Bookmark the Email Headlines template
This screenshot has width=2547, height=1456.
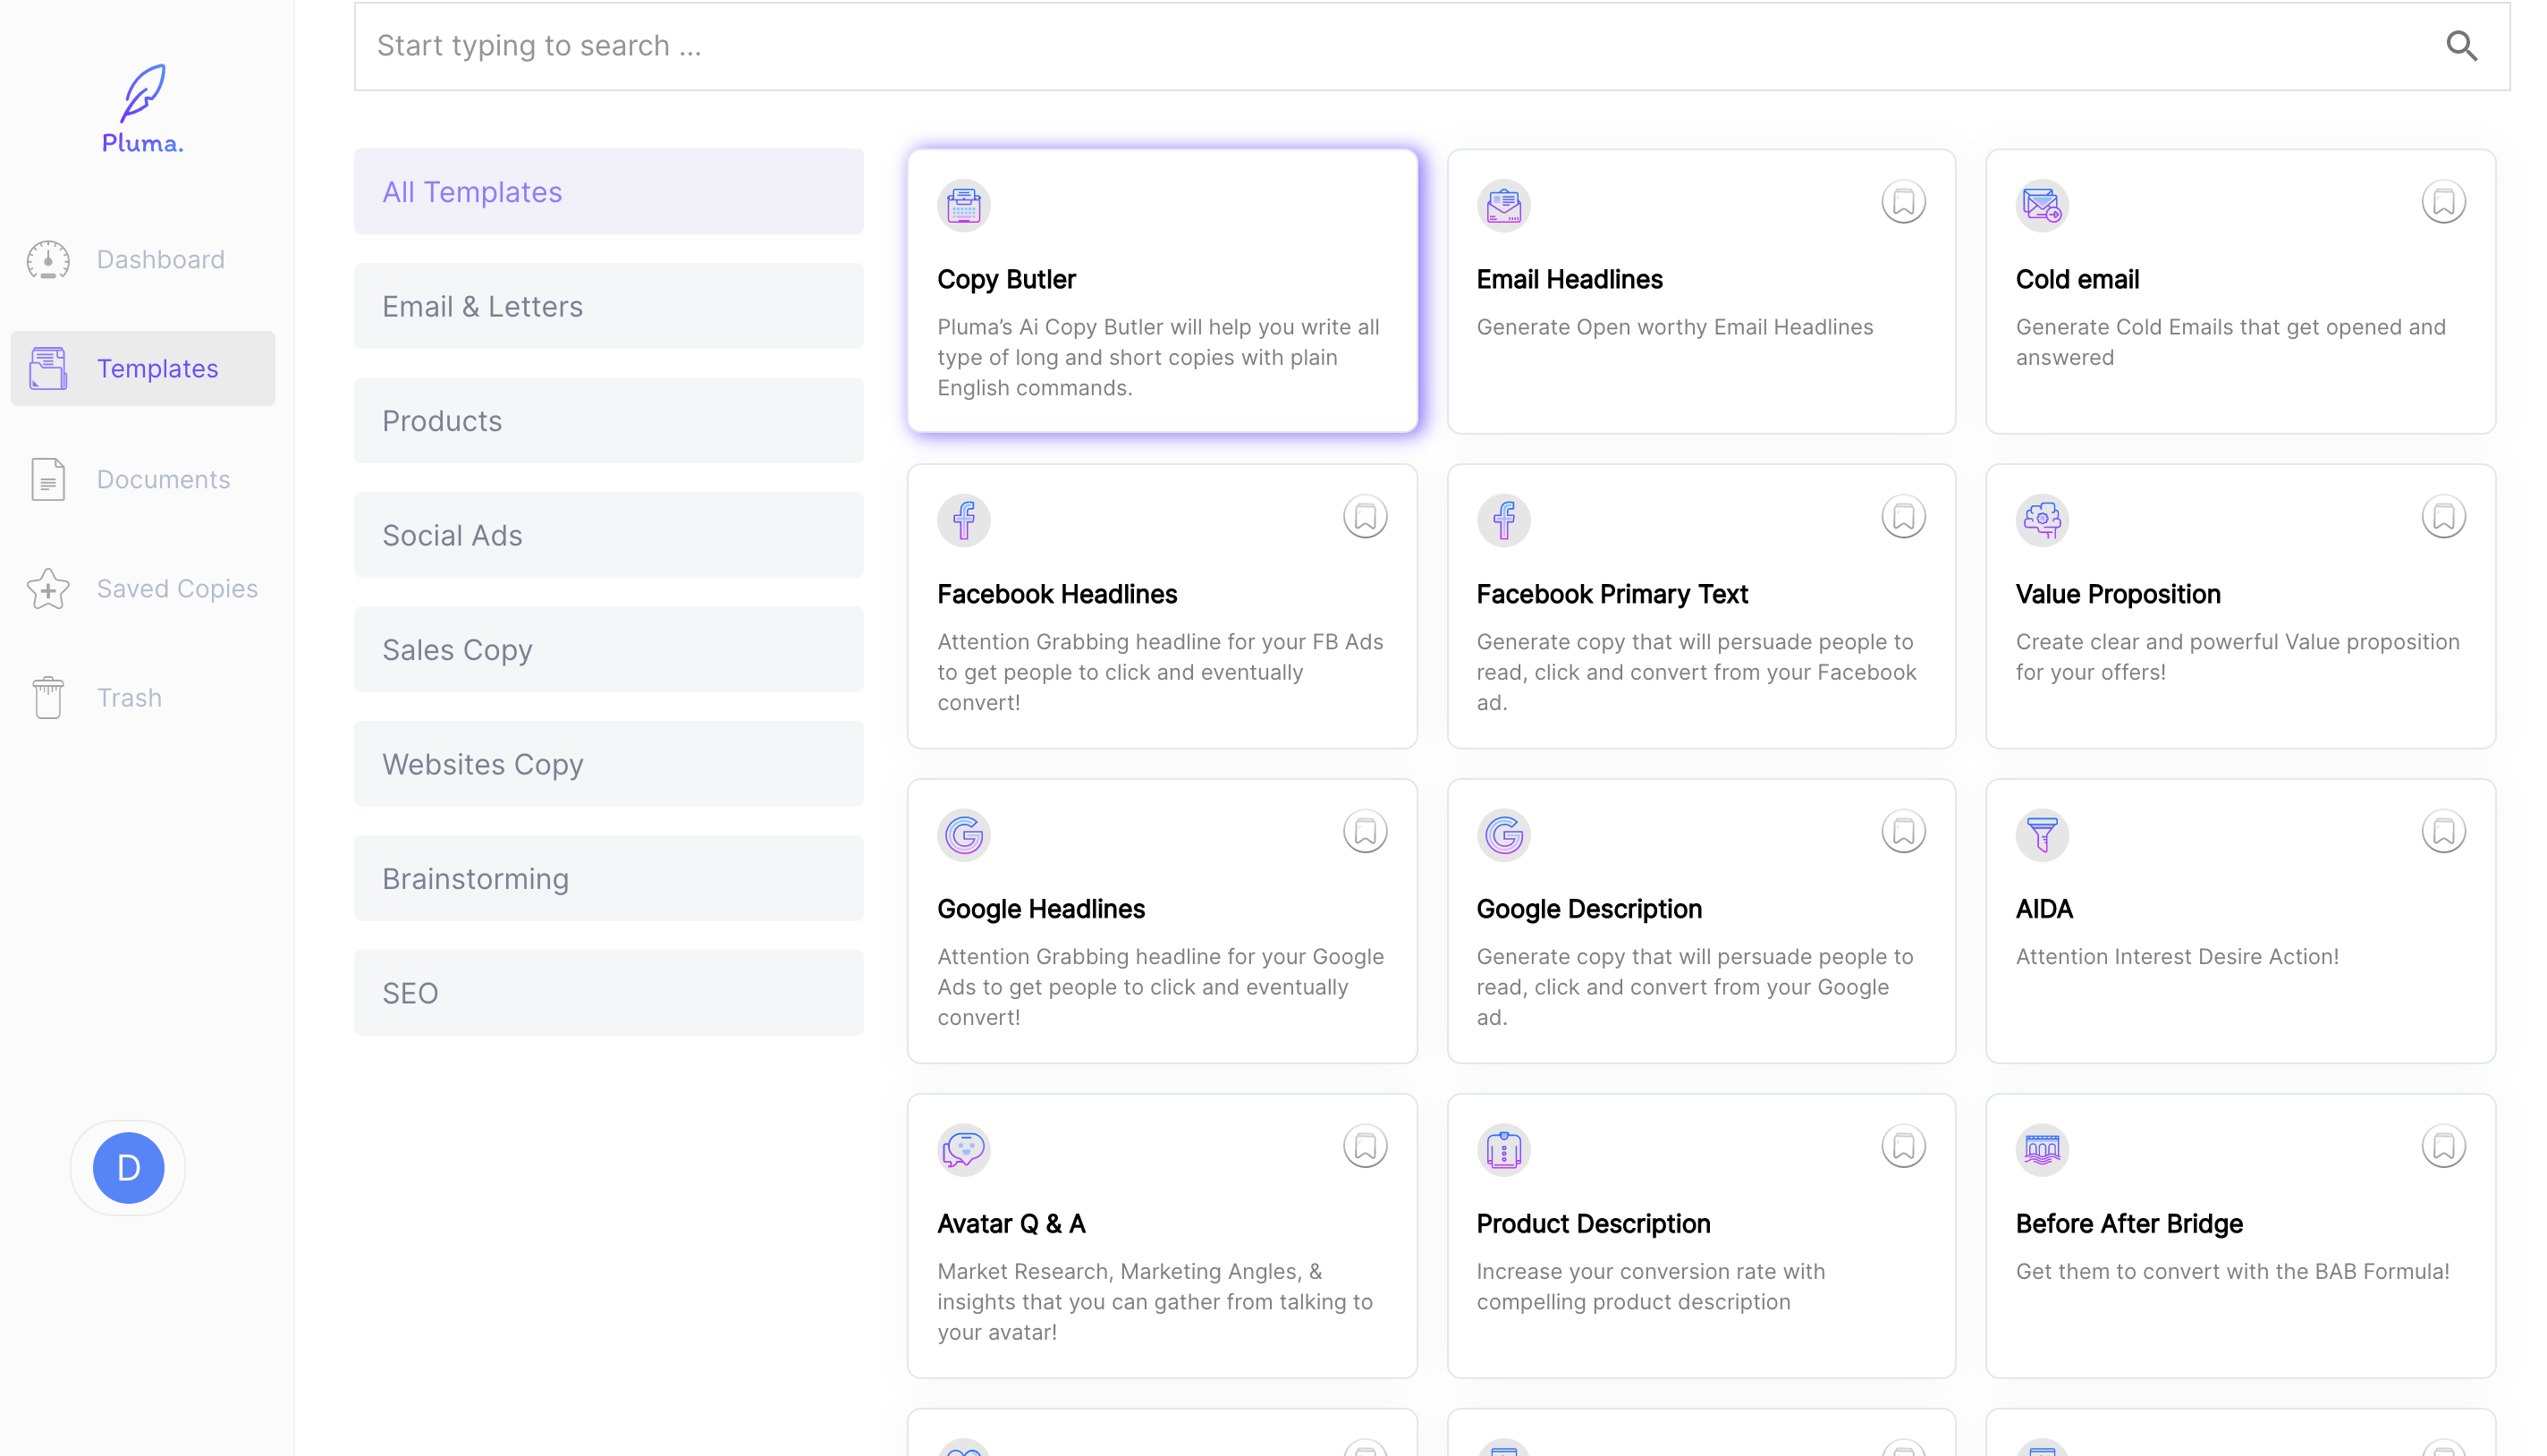(x=1903, y=203)
